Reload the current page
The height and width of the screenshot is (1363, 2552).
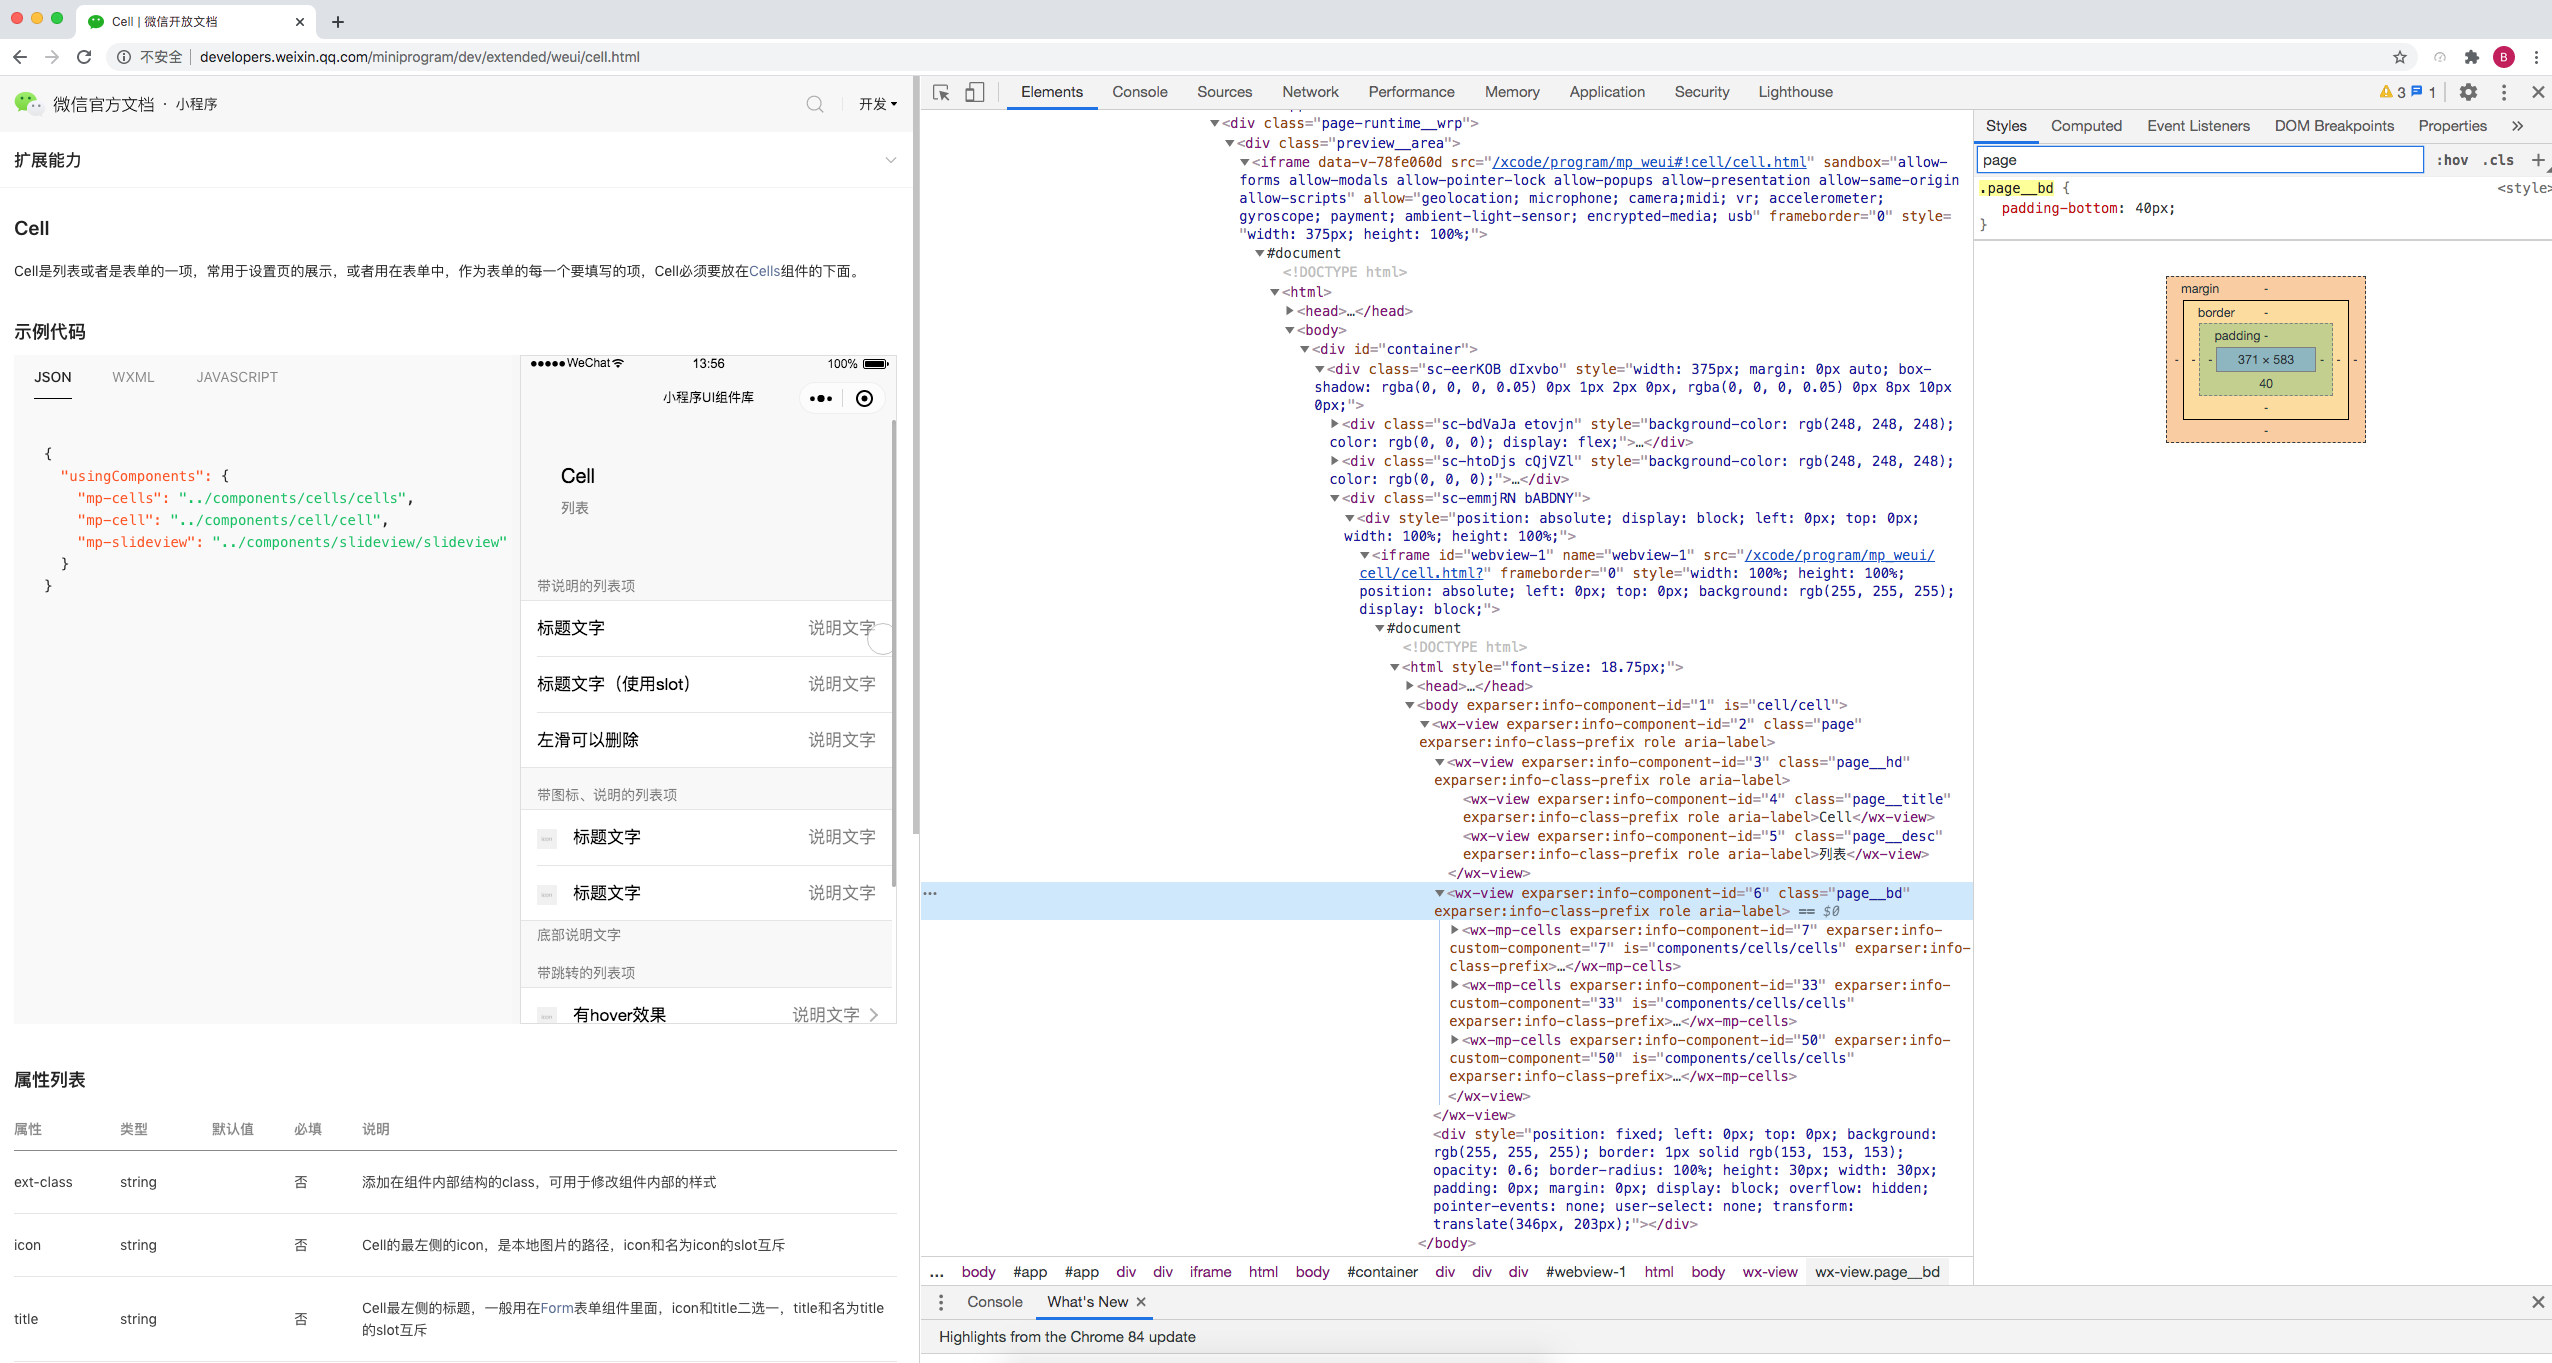pyautogui.click(x=84, y=57)
